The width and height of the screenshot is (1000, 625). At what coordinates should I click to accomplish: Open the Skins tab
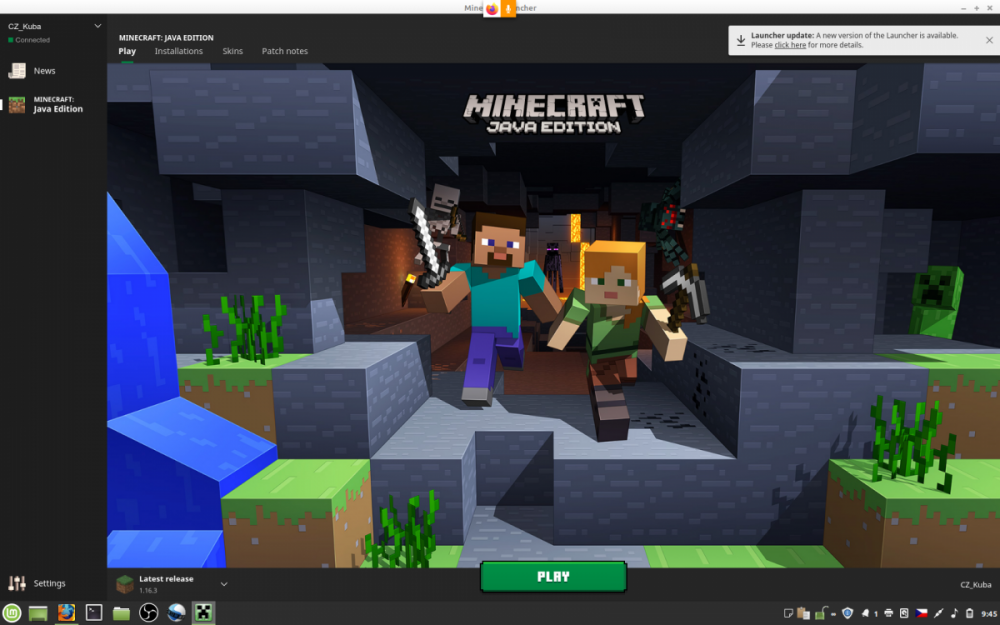pyautogui.click(x=232, y=51)
